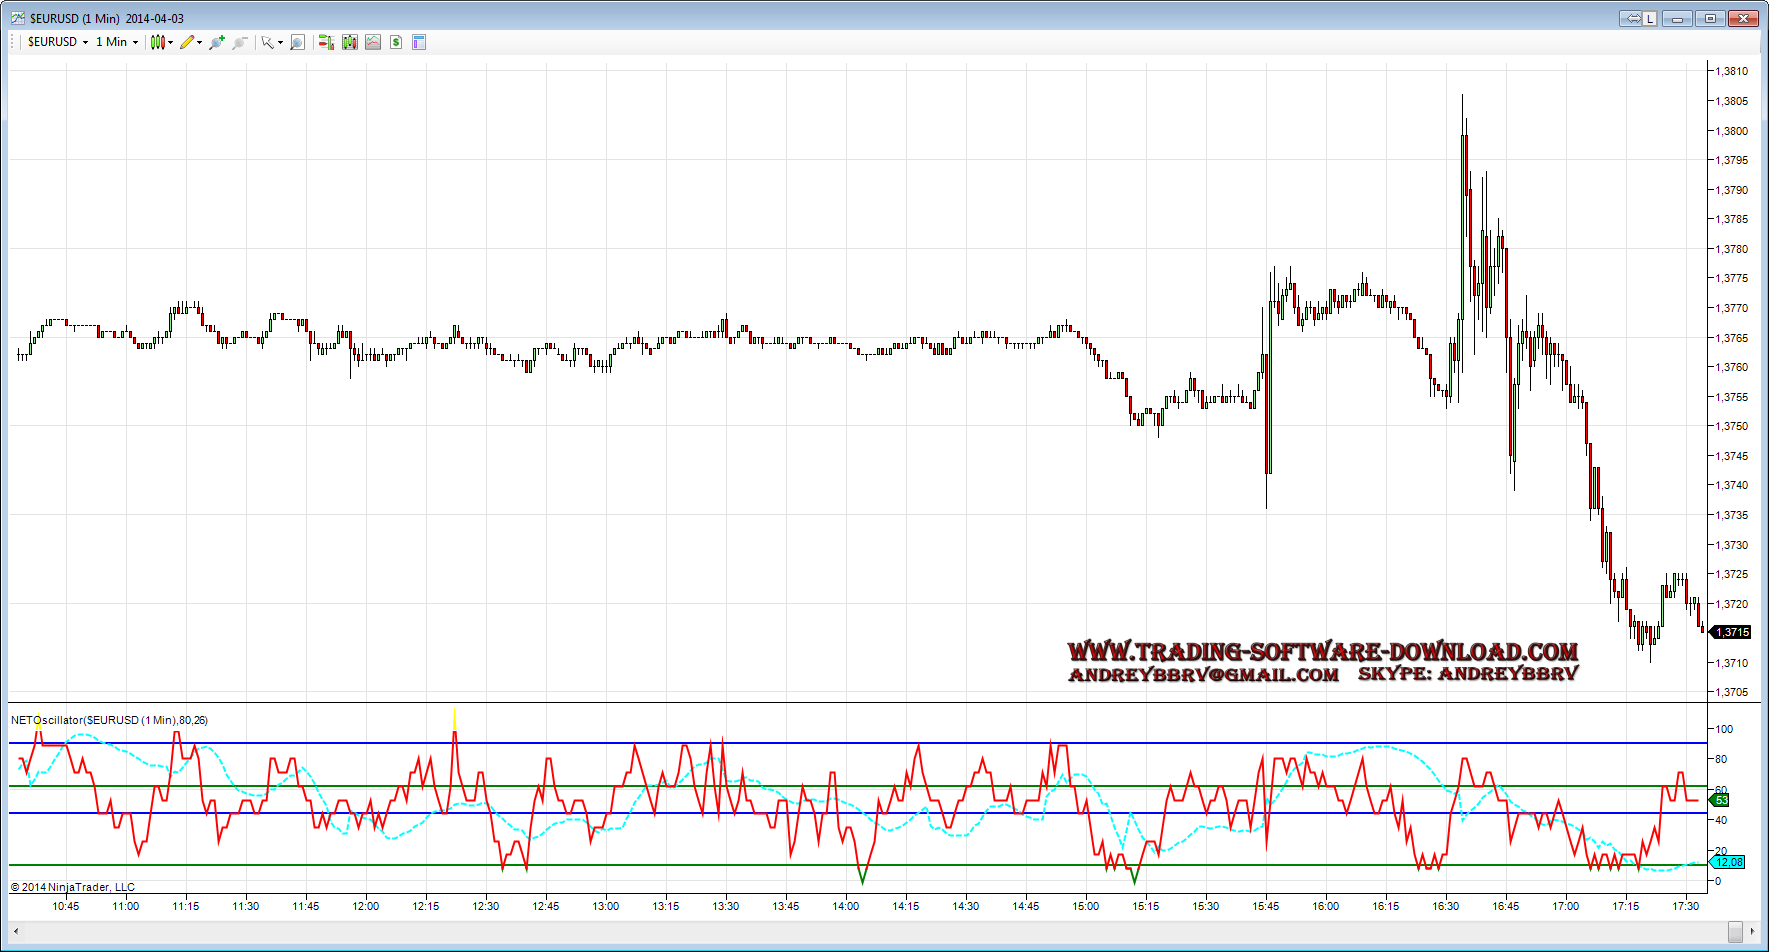
Task: Click the scroll right arrow at bottom
Action: 1752,931
